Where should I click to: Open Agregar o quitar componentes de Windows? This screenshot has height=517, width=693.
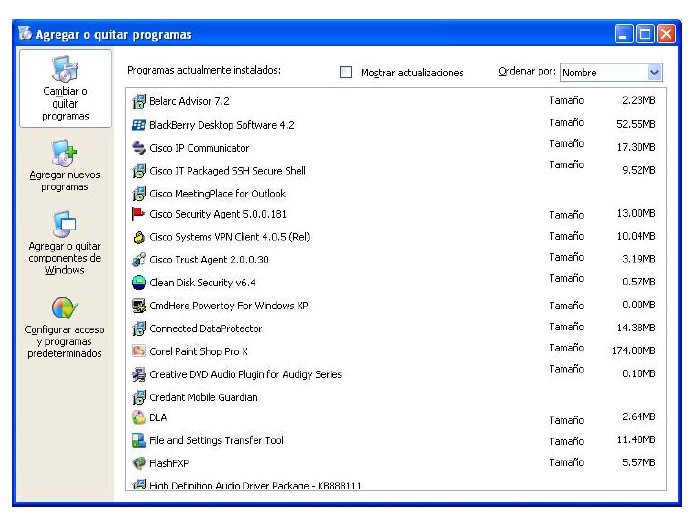coord(65,243)
